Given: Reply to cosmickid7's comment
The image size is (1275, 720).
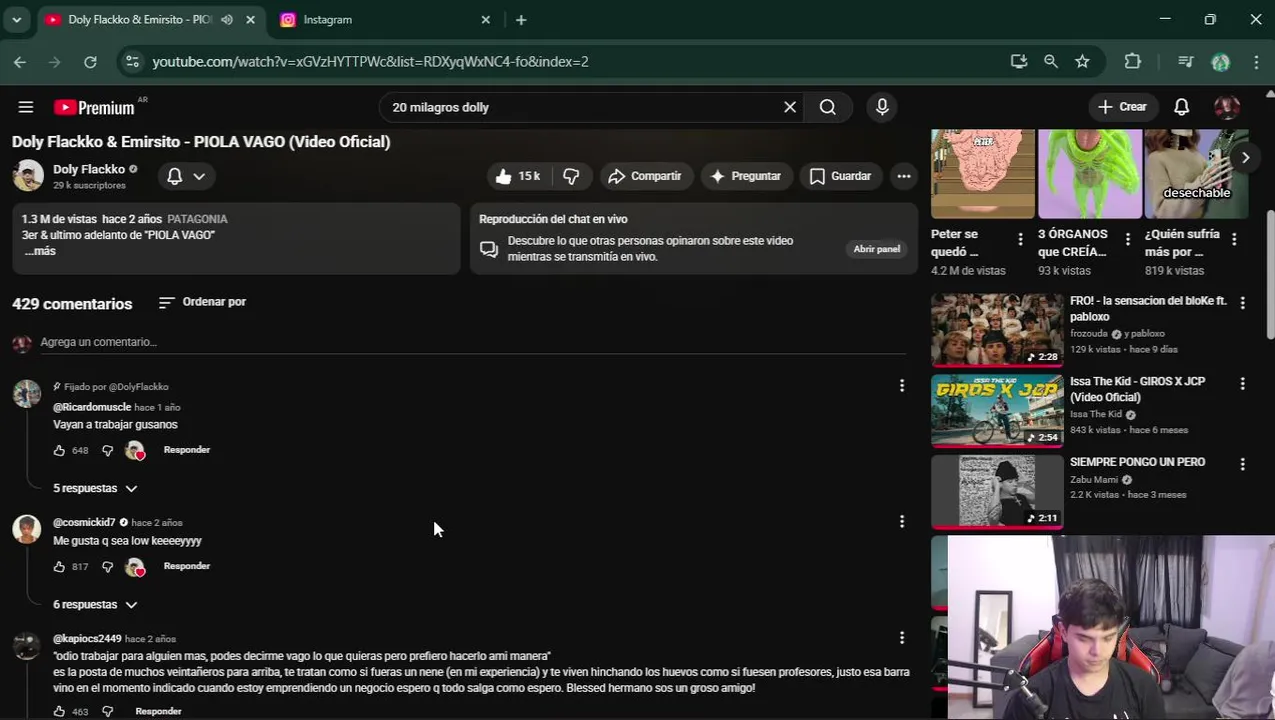Looking at the screenshot, I should [x=187, y=566].
